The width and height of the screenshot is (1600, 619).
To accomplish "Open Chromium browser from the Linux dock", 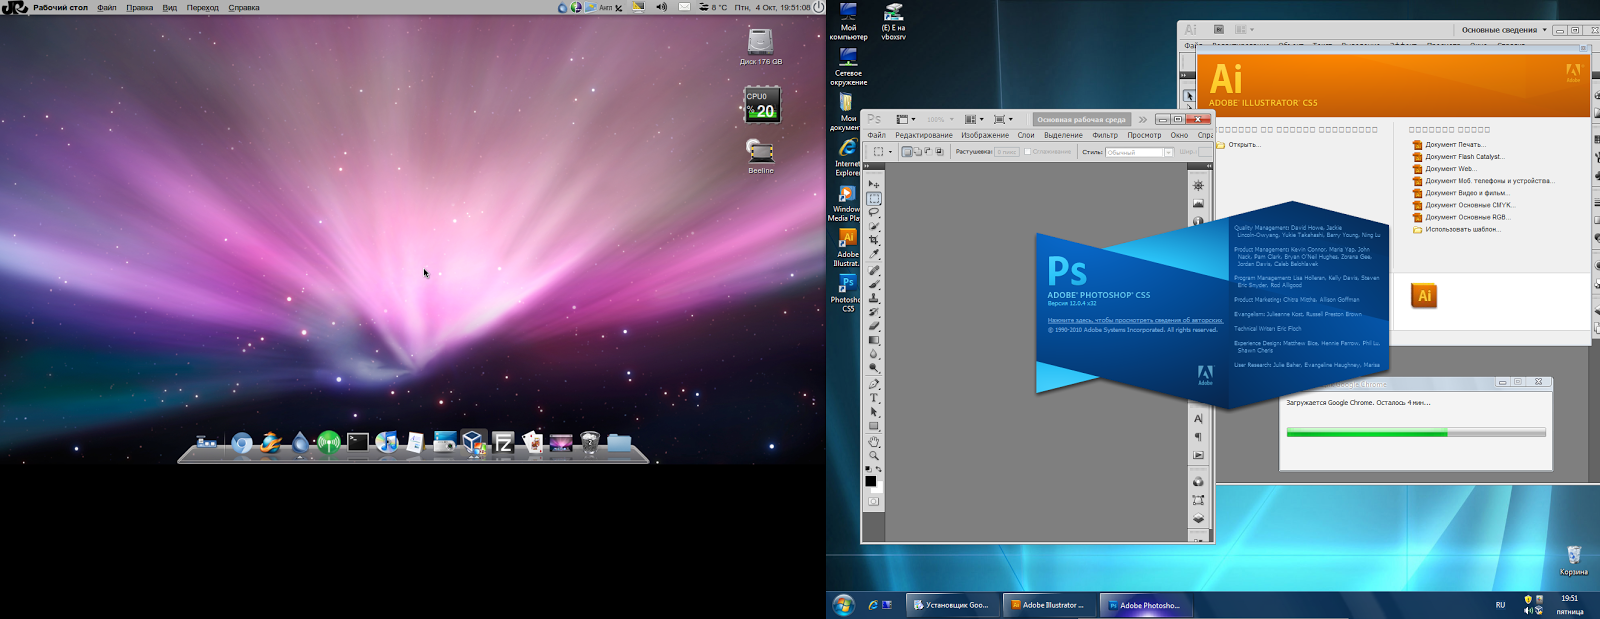I will tap(241, 443).
